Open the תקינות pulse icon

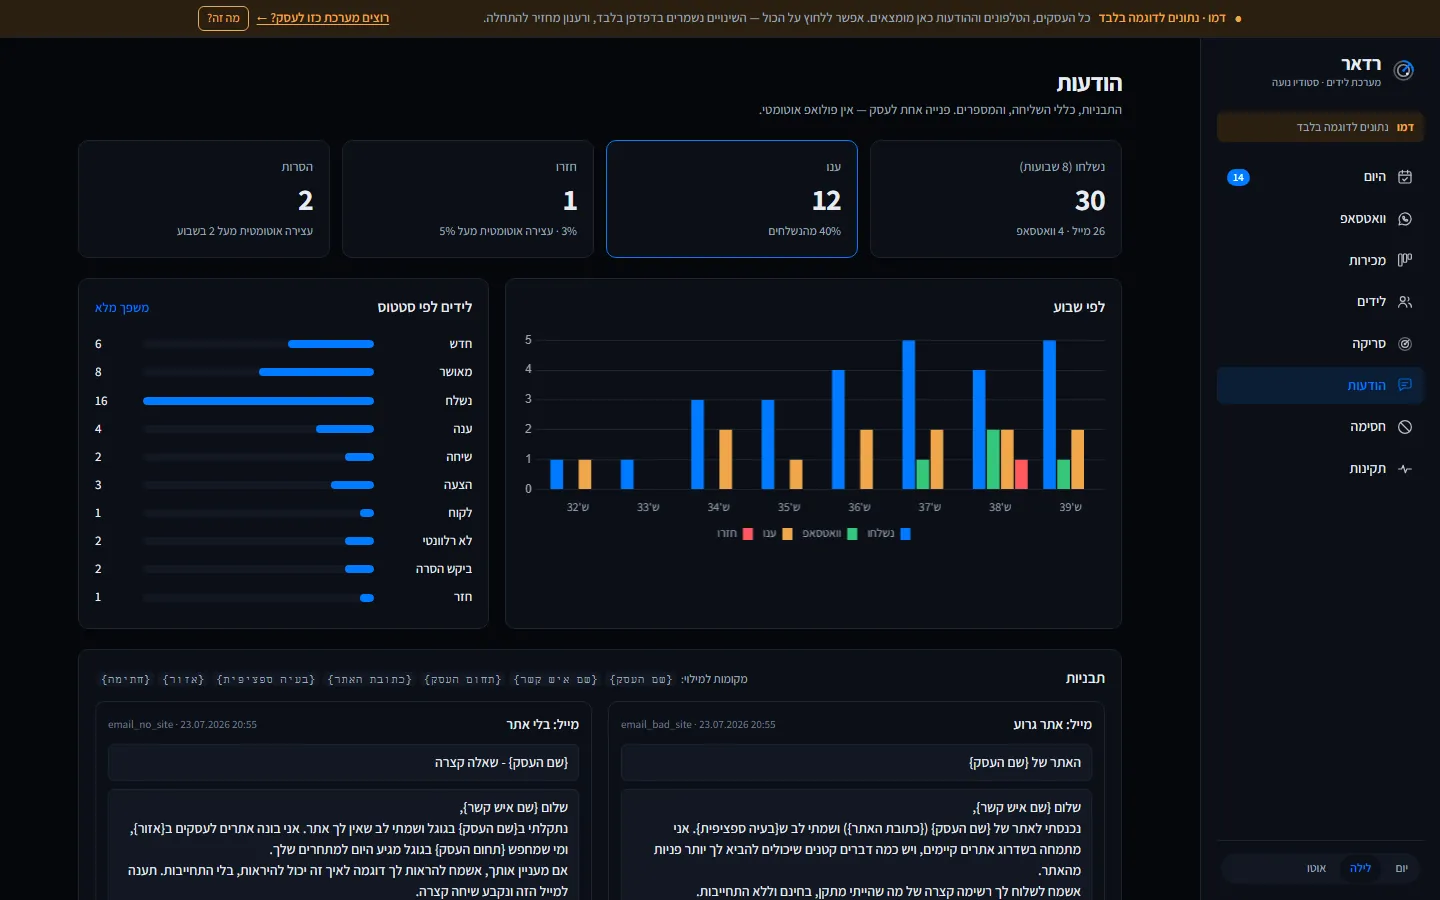(1405, 469)
